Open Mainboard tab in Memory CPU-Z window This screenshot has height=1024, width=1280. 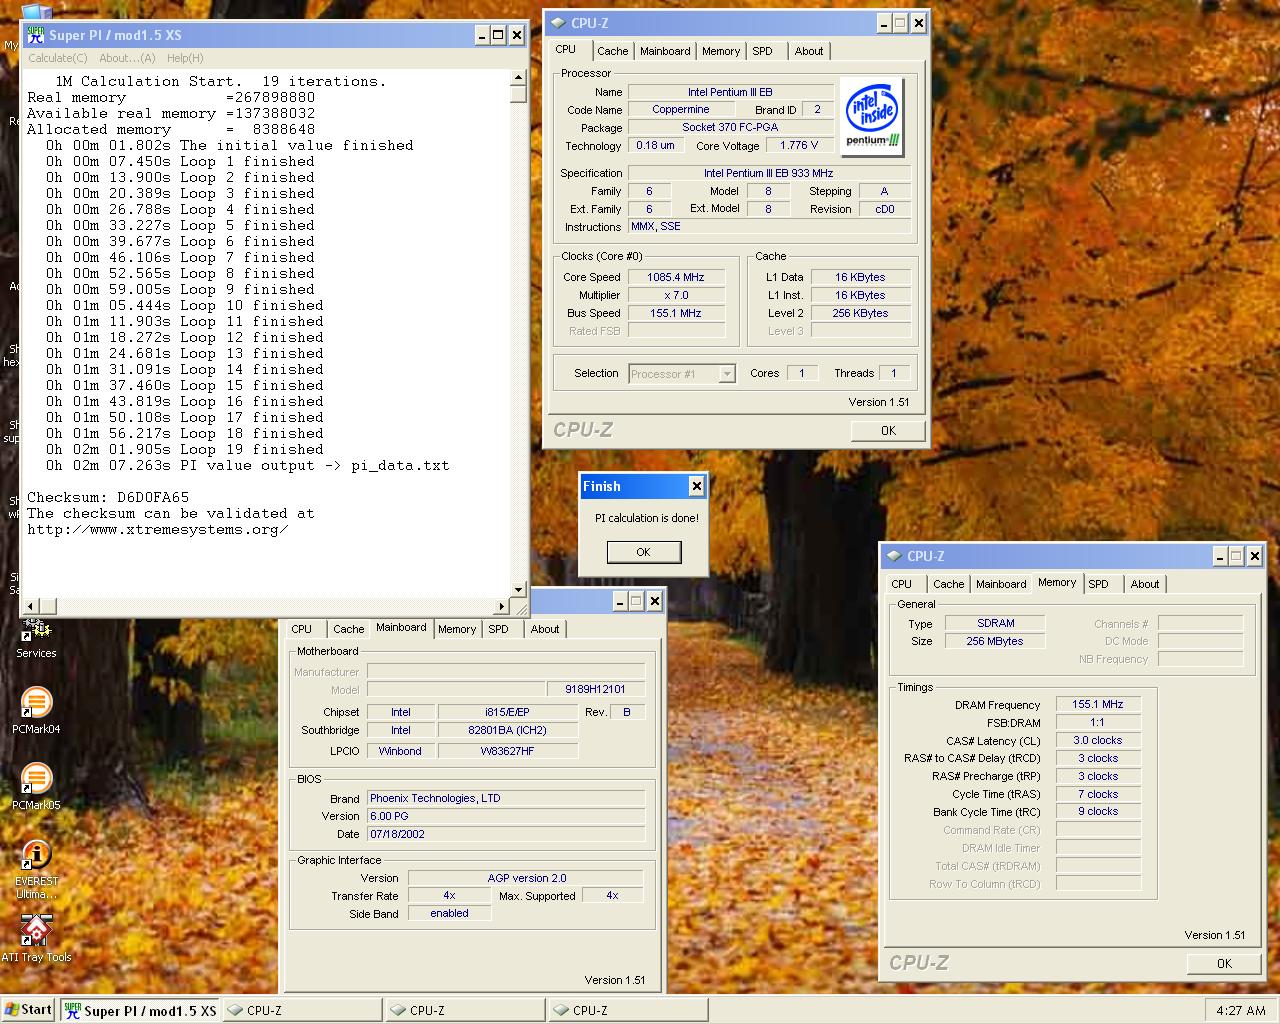click(x=1001, y=584)
